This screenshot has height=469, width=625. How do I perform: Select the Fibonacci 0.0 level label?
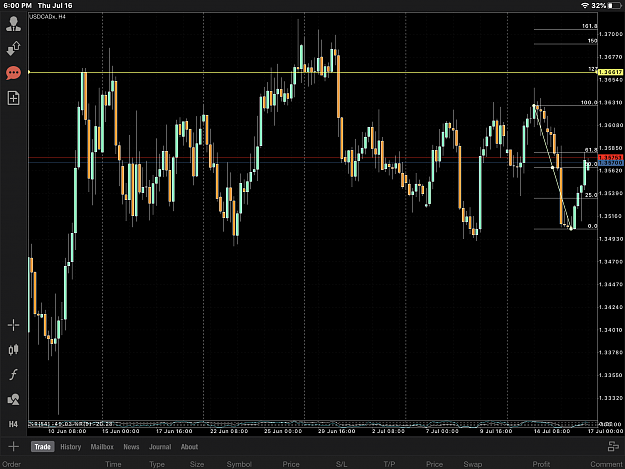592,226
